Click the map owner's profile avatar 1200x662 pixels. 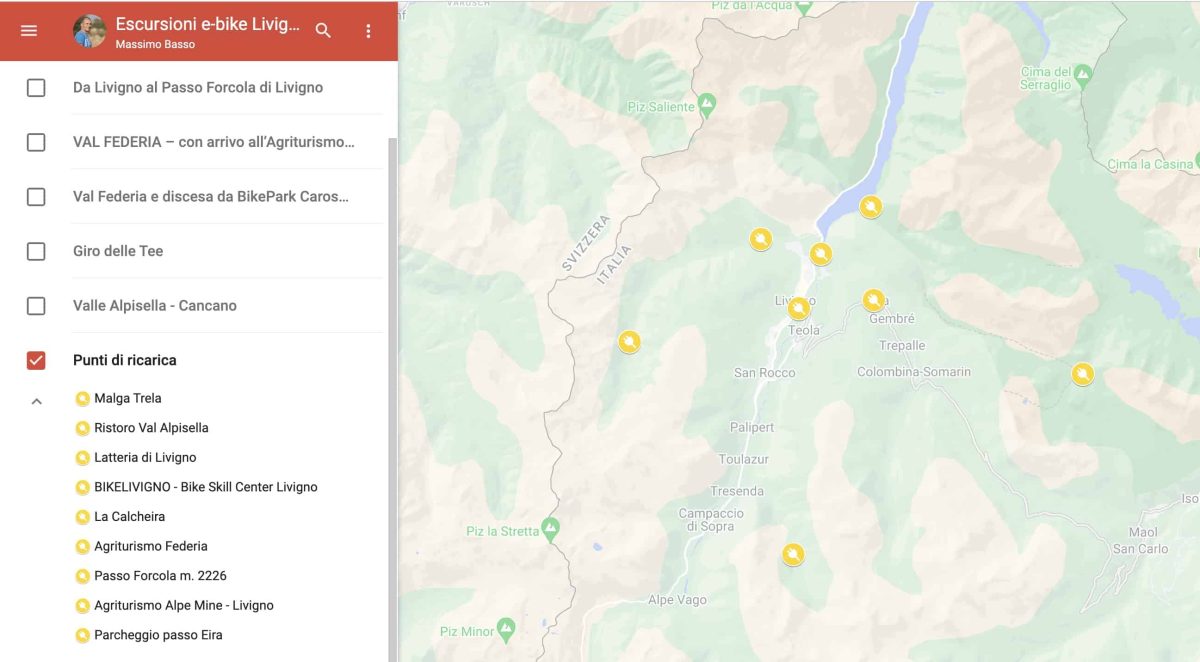(89, 30)
